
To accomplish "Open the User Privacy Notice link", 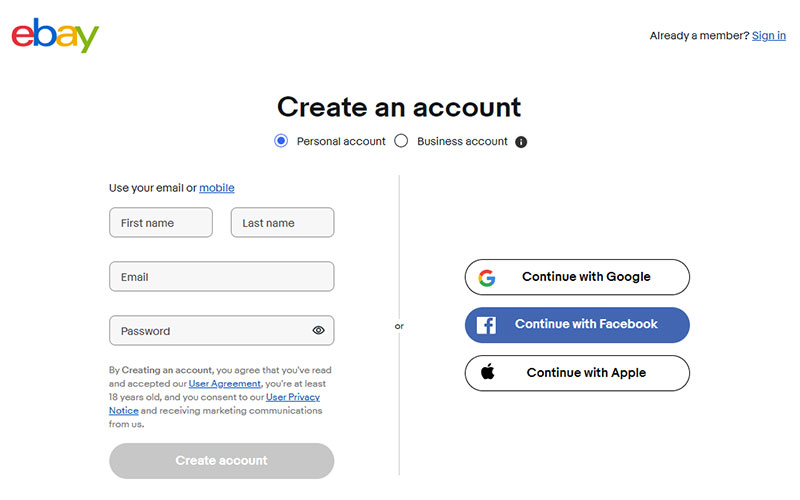I will (x=293, y=397).
